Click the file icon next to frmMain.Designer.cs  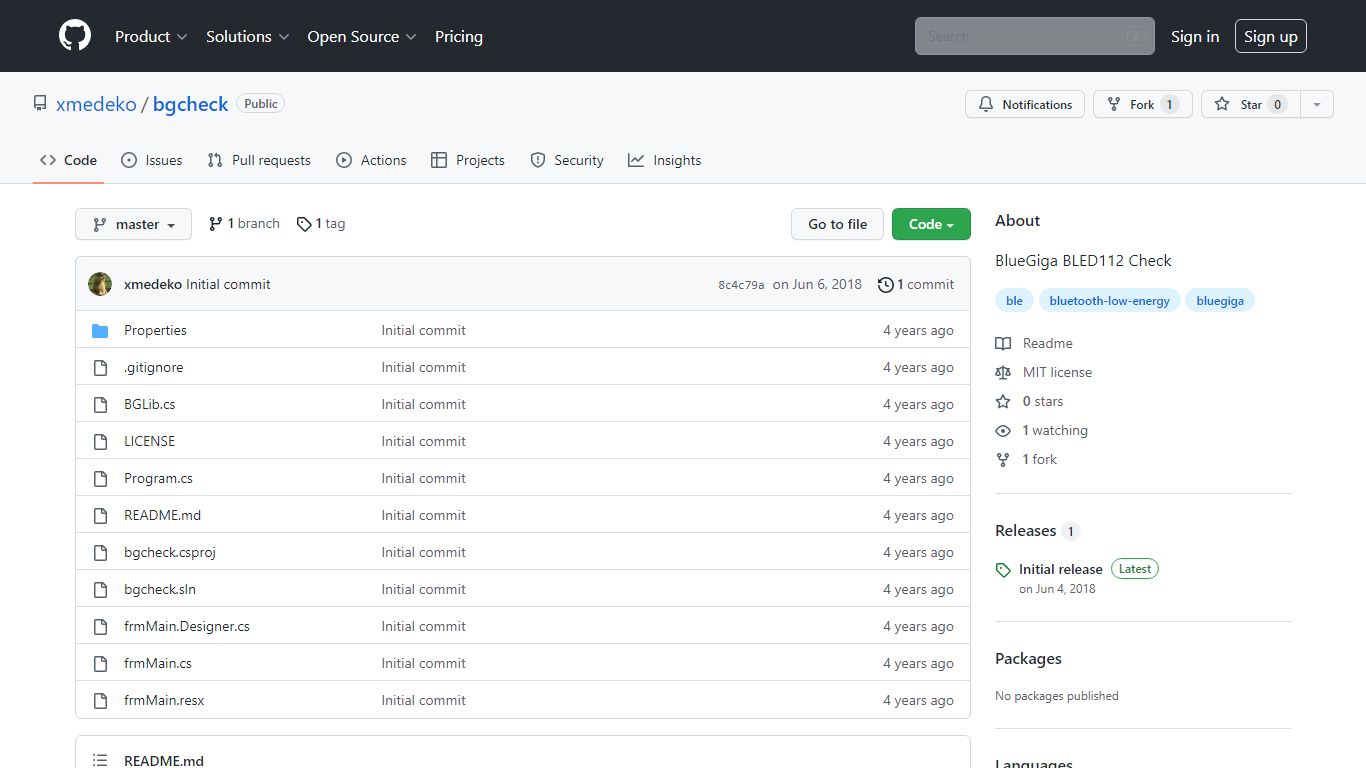tap(100, 626)
